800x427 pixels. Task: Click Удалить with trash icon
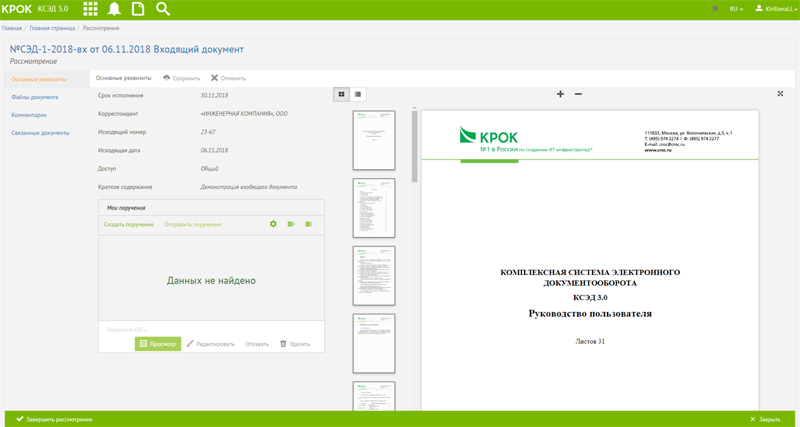point(294,344)
